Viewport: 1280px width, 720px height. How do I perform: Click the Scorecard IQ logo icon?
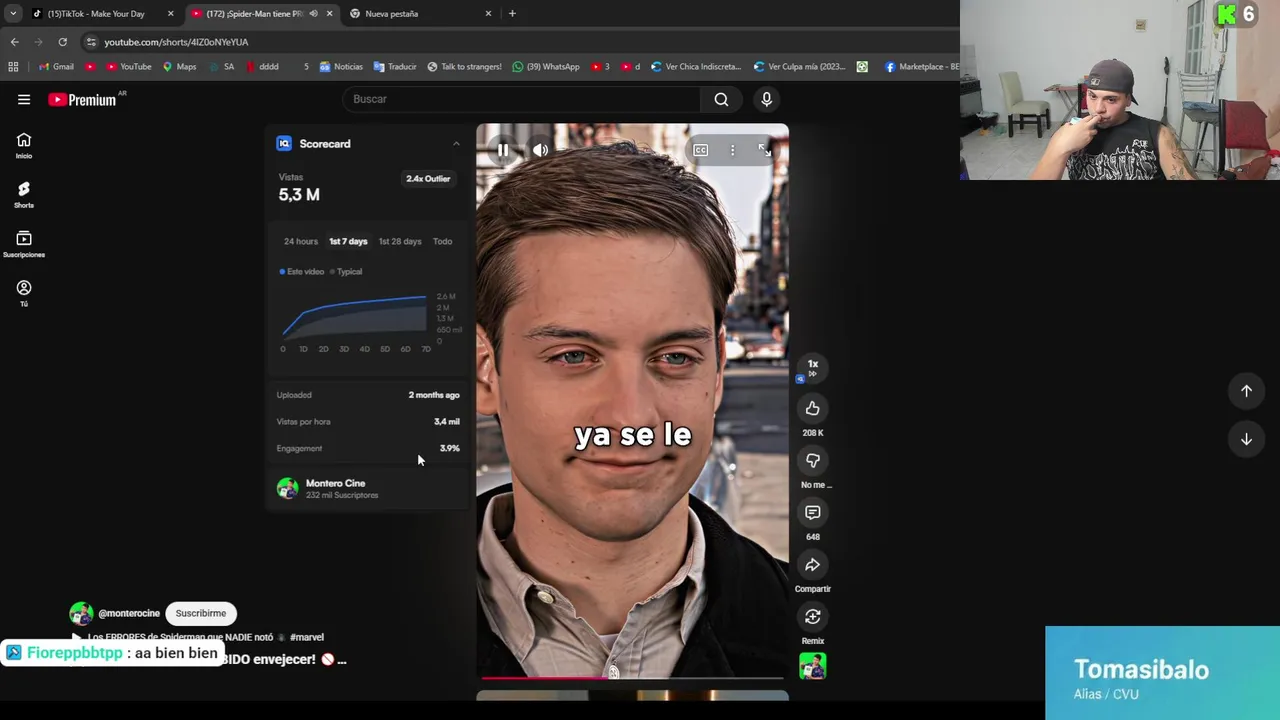coord(284,144)
